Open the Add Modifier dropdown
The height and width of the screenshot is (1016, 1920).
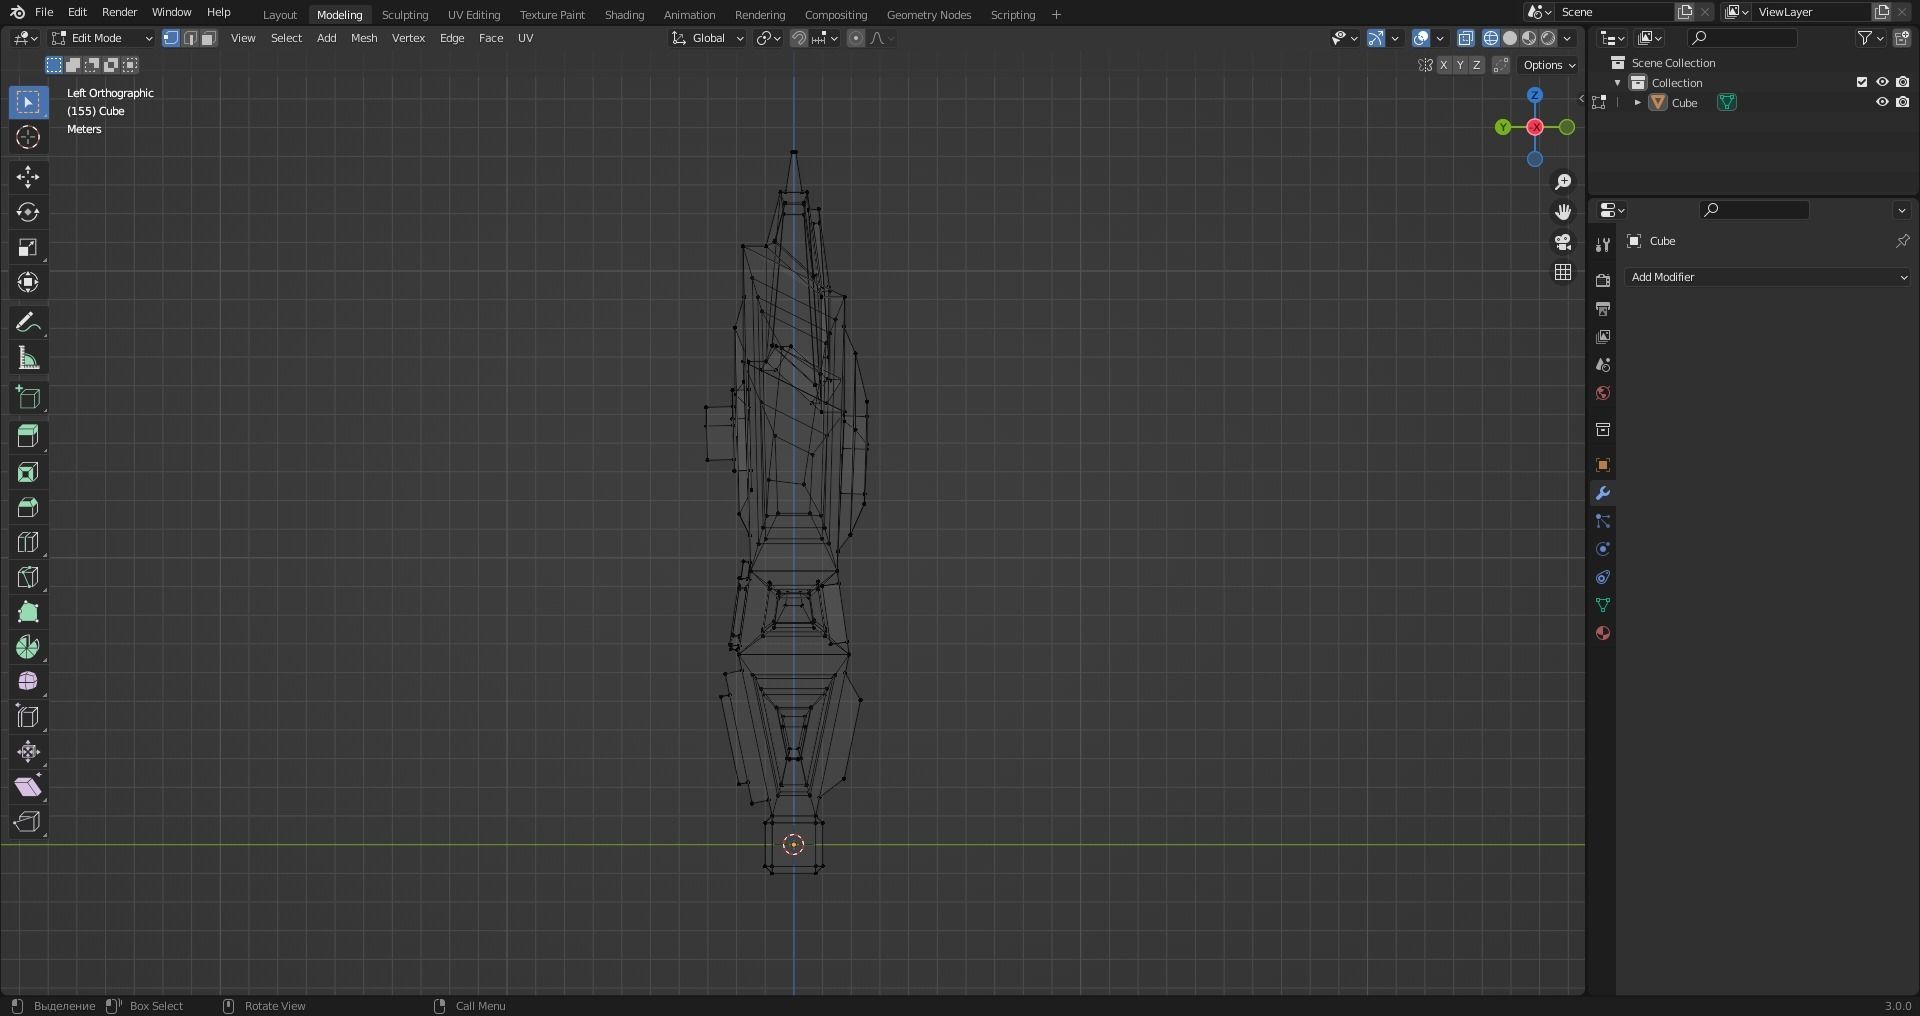[1768, 277]
